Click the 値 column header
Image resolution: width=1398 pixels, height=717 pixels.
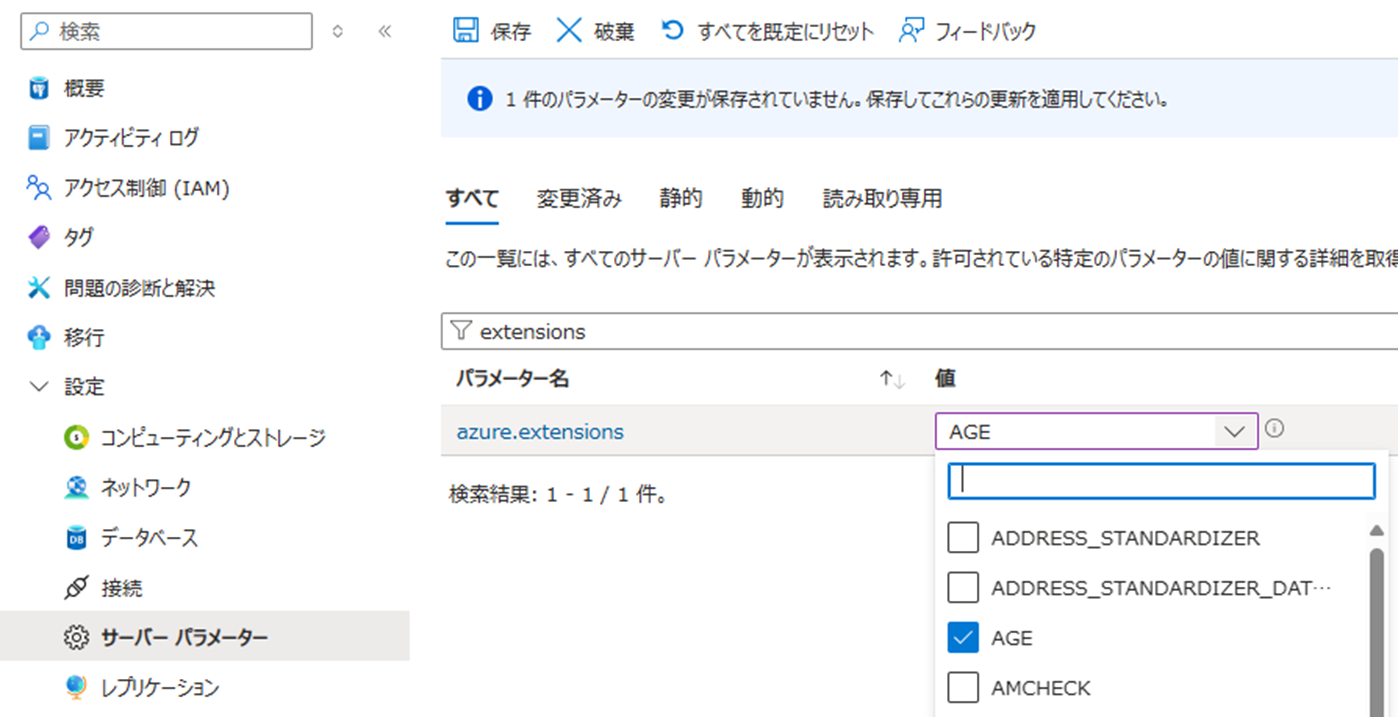[945, 378]
